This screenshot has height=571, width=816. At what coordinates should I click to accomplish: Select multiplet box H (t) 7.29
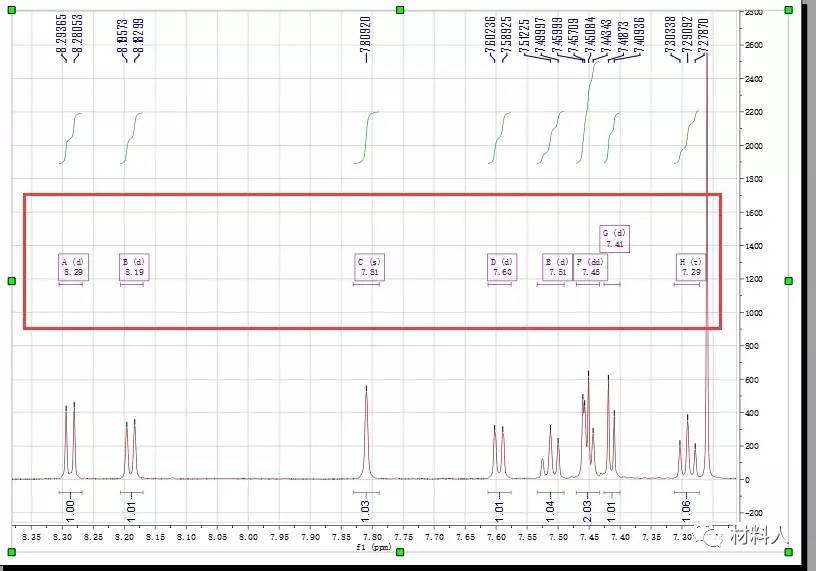coord(691,267)
